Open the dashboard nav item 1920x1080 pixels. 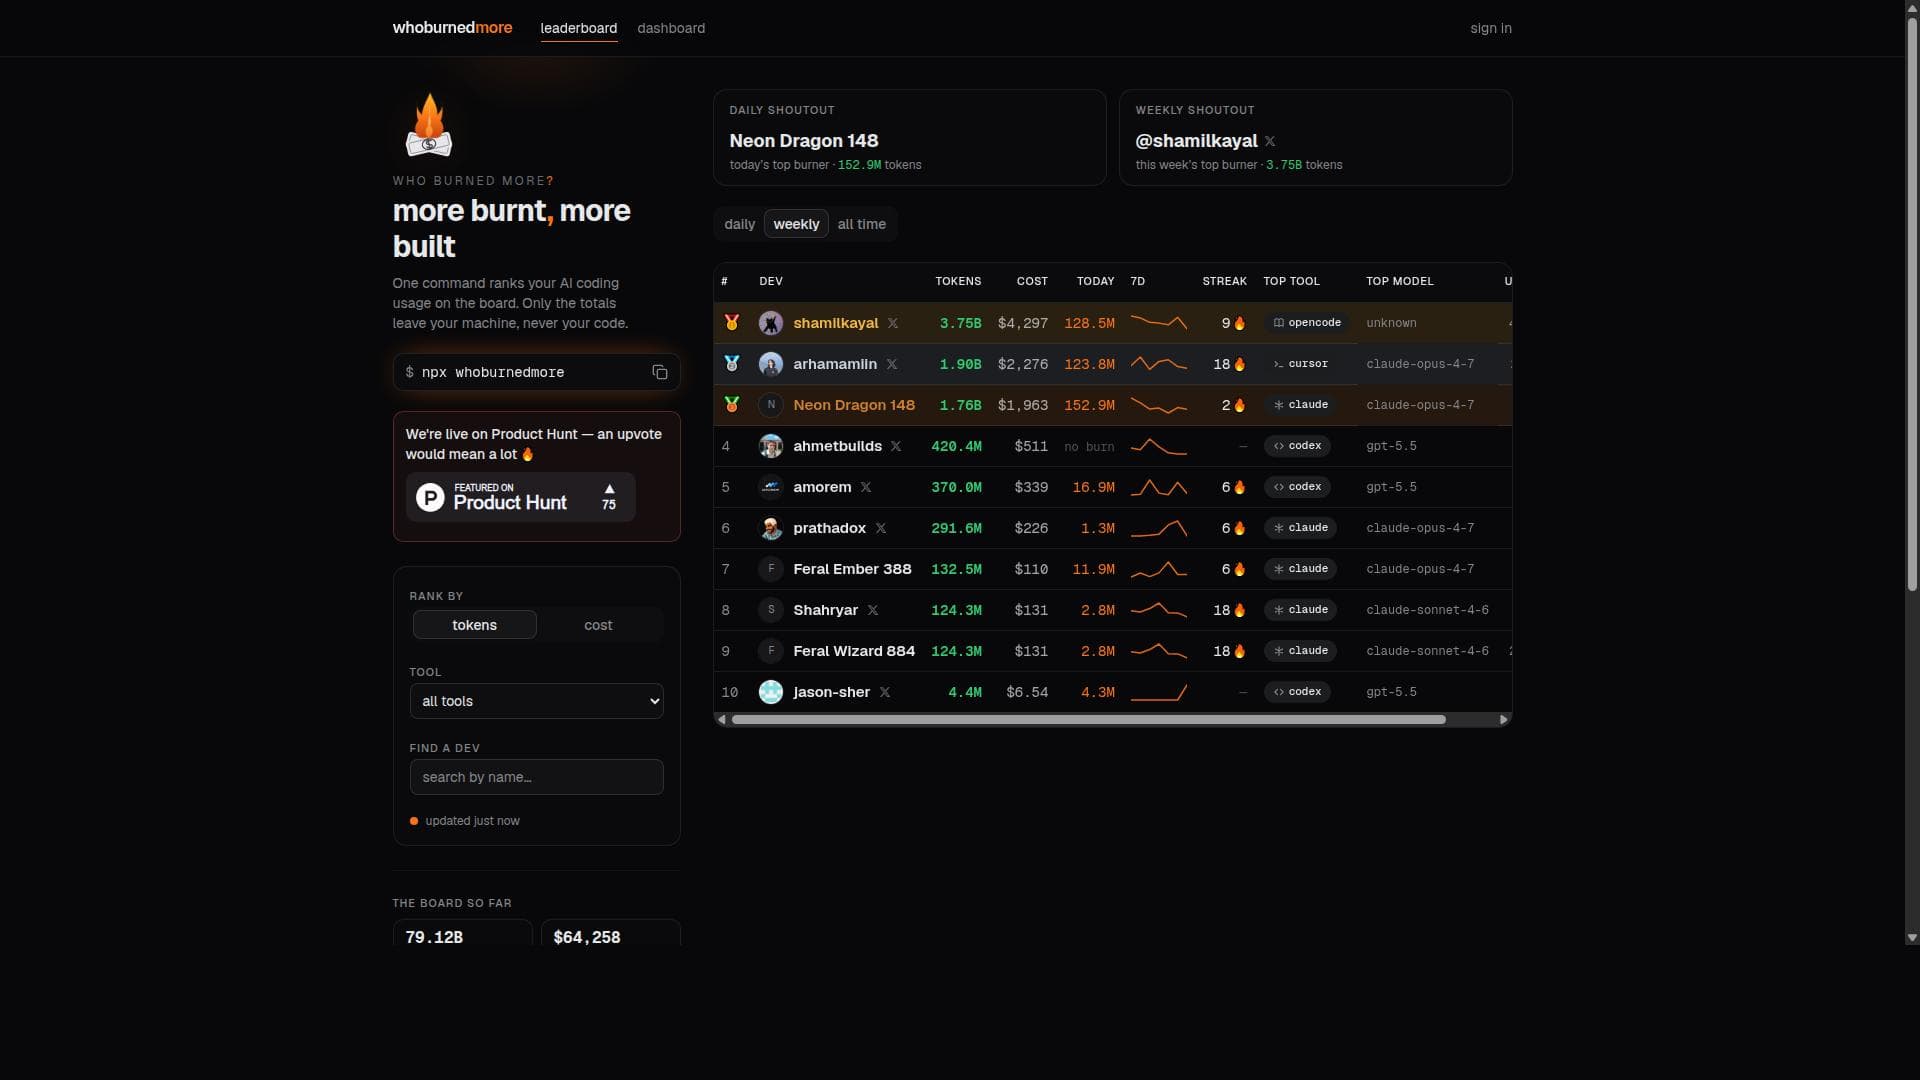[x=671, y=28]
